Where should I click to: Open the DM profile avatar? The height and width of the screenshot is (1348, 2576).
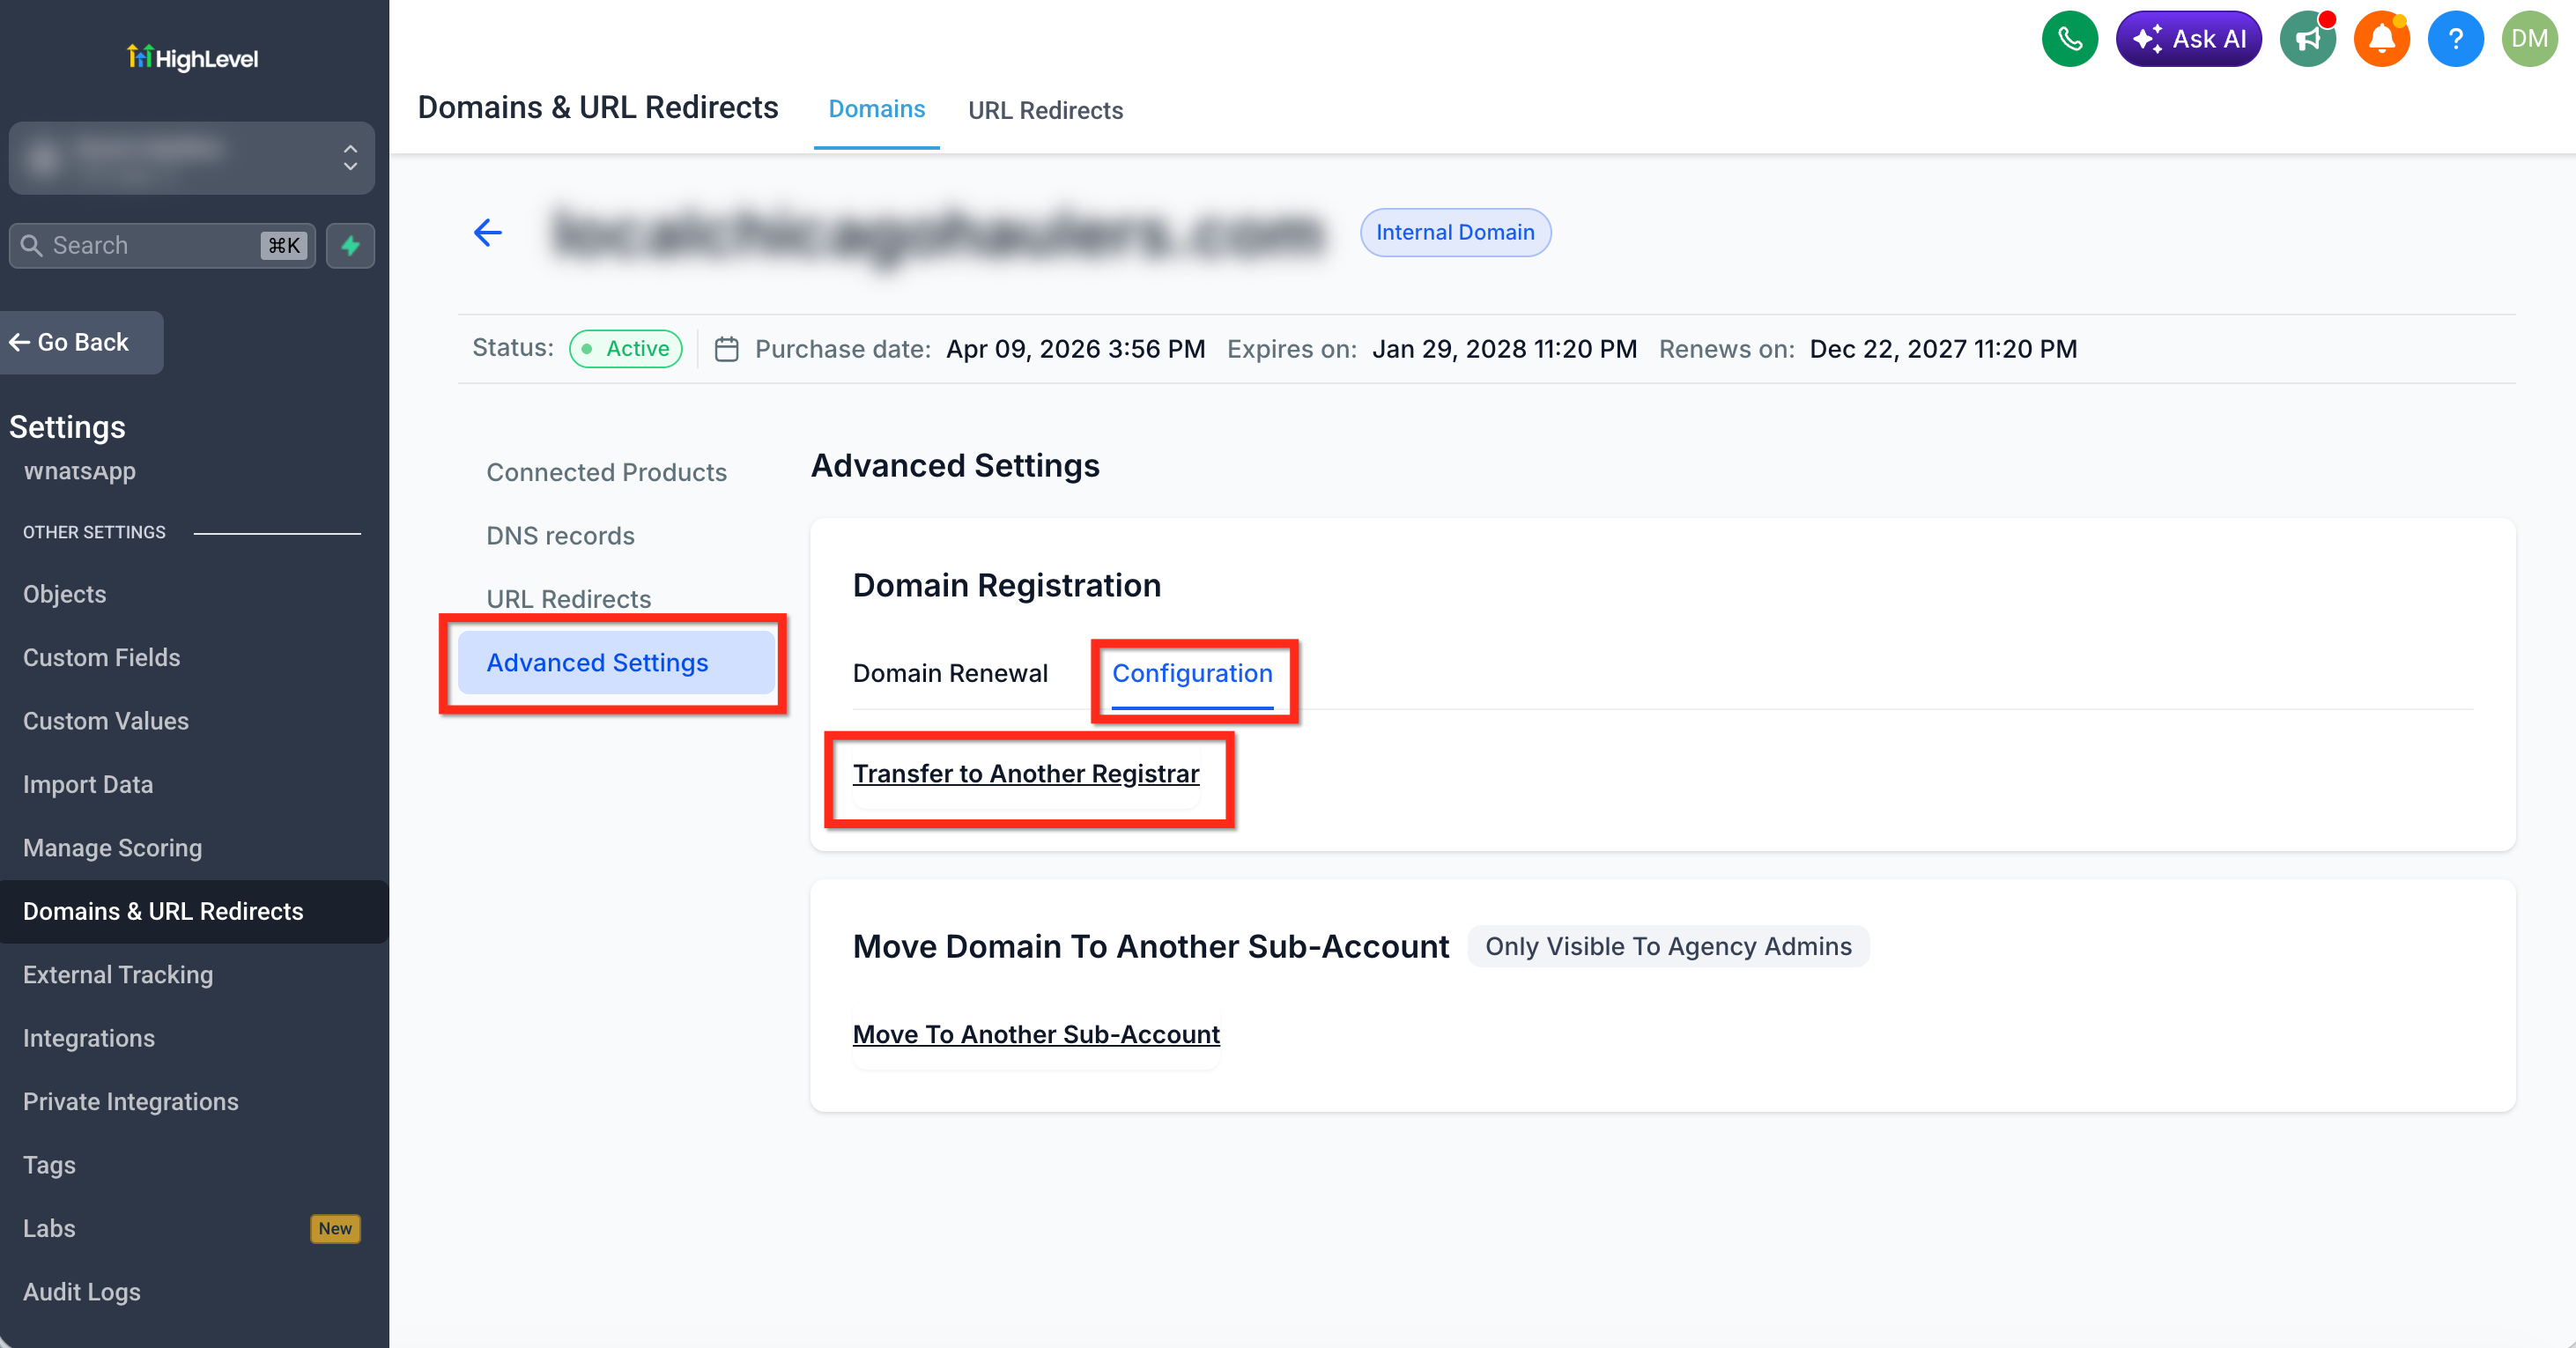tap(2529, 39)
